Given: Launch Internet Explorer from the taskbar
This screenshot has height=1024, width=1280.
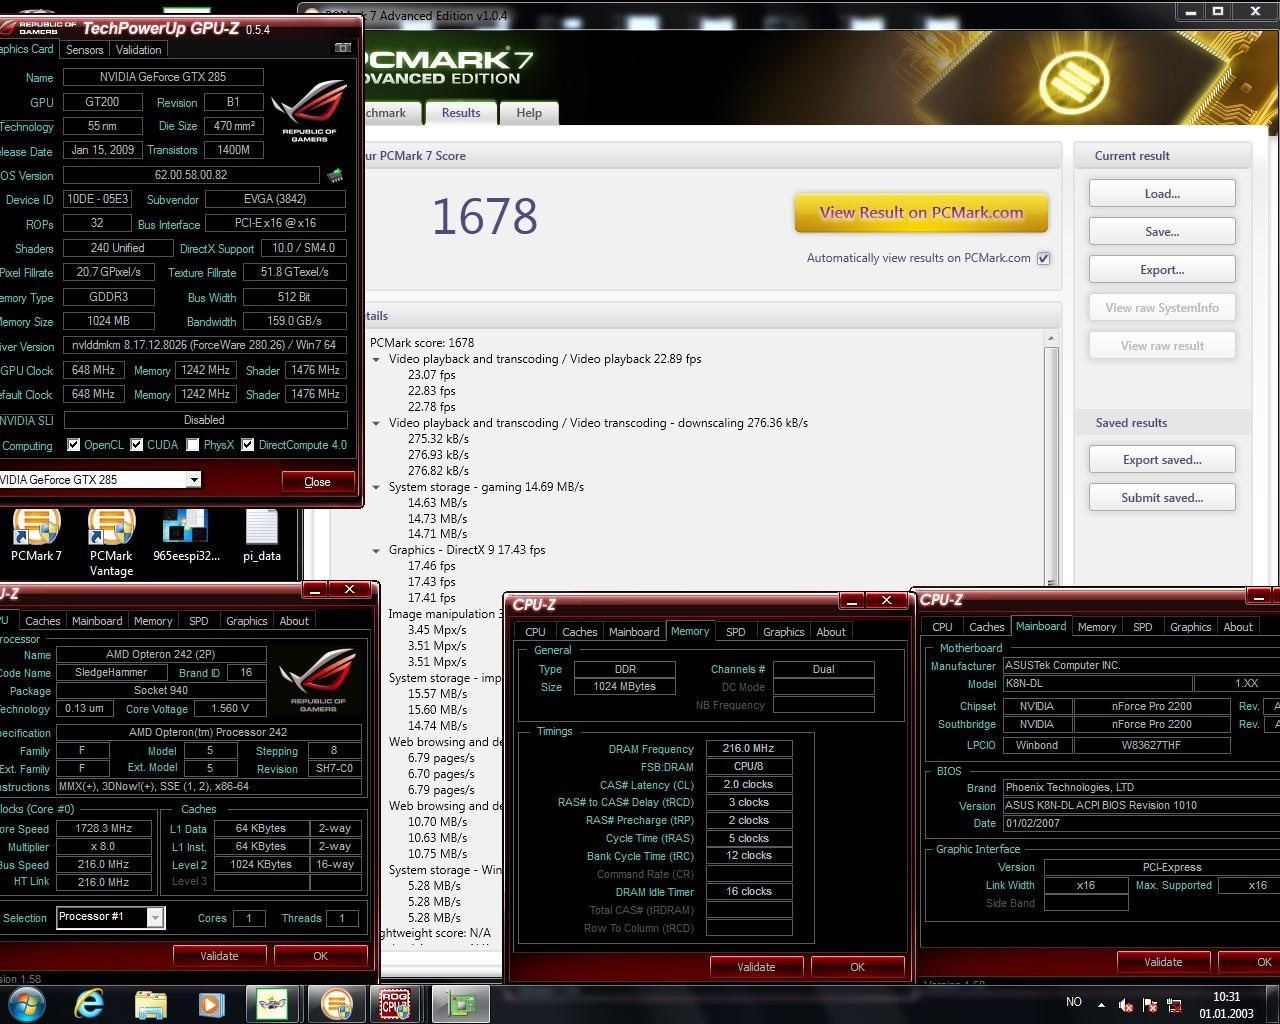Looking at the screenshot, I should (89, 1003).
